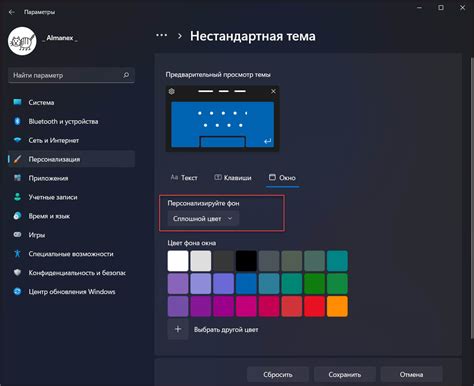Open Центр обновления Windows via its icon
Viewport: 474px width, 386px height.
(17, 292)
